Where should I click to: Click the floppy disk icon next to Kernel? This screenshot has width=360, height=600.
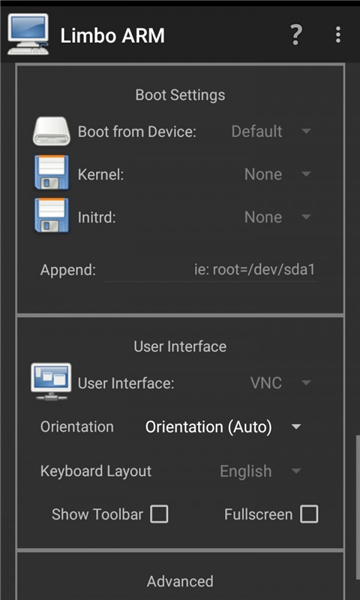52,172
